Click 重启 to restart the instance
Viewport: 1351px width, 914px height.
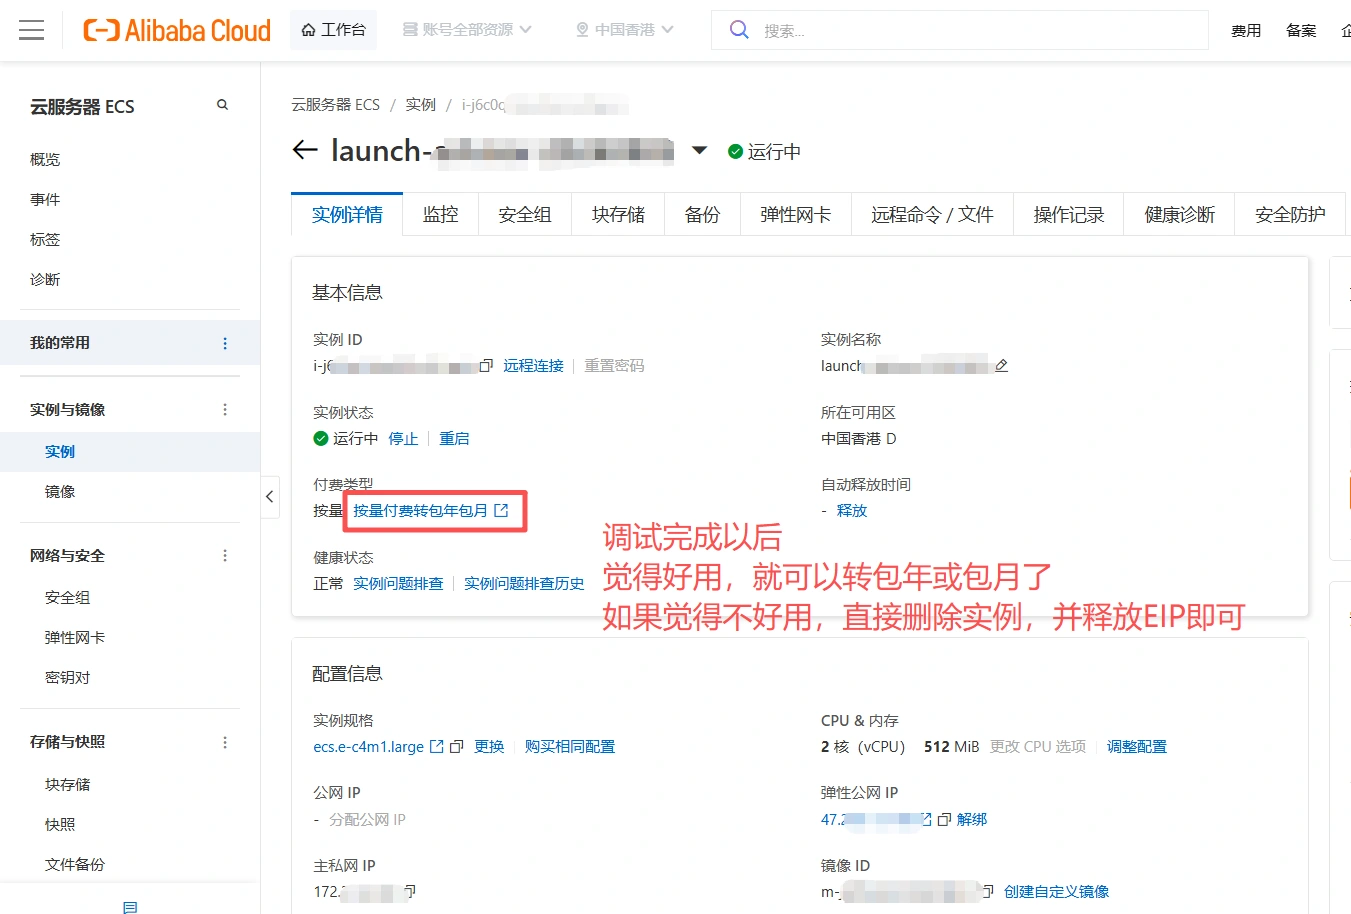454,439
